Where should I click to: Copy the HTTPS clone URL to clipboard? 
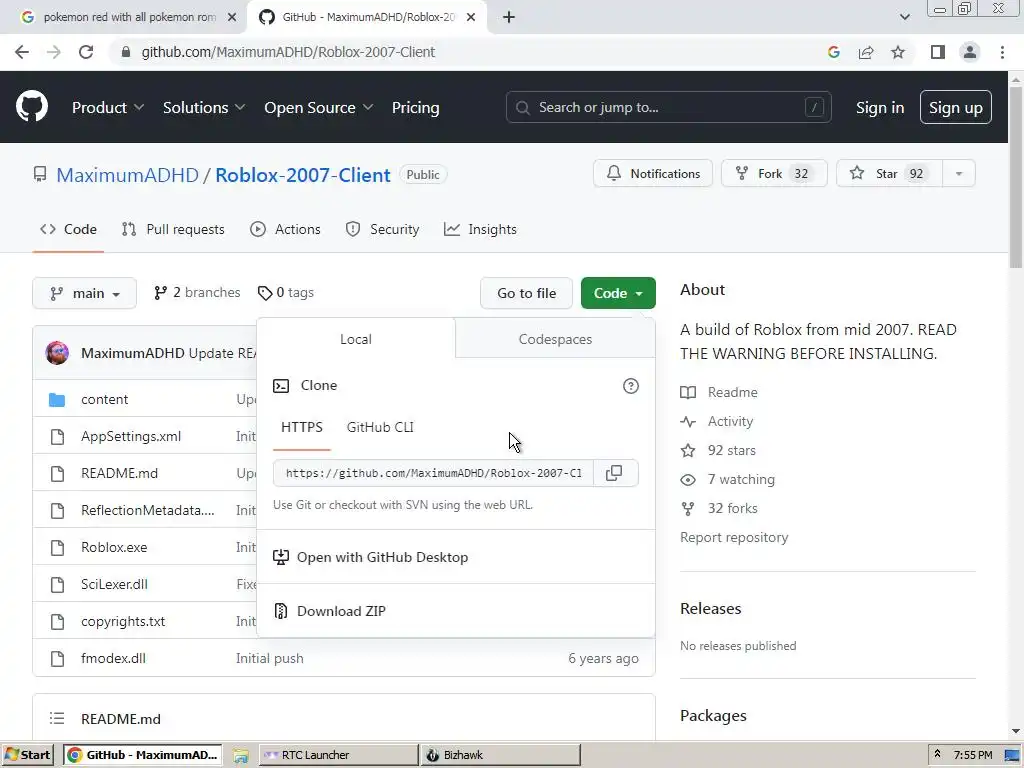[x=614, y=473]
